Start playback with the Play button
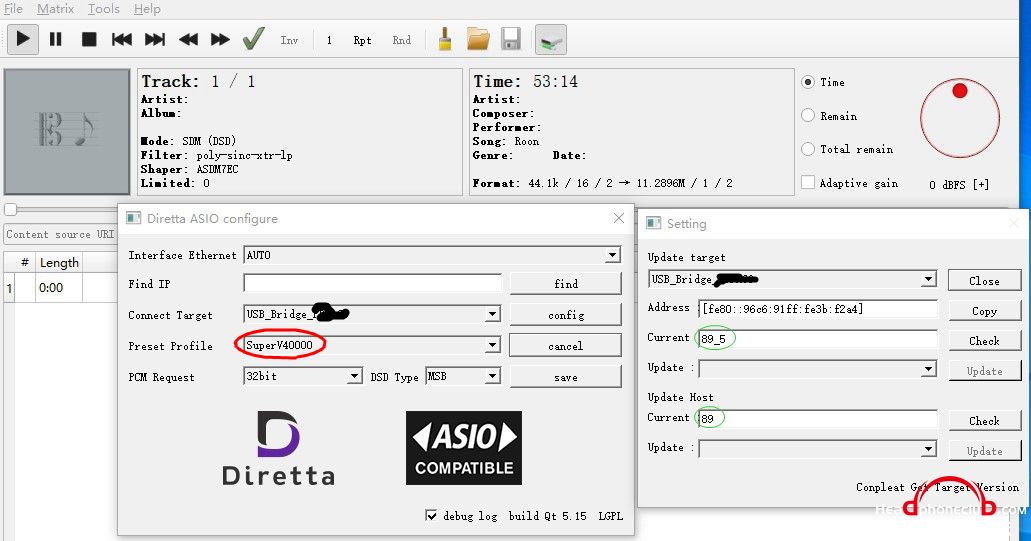Screen dimensions: 1031x541 (x=22, y=39)
